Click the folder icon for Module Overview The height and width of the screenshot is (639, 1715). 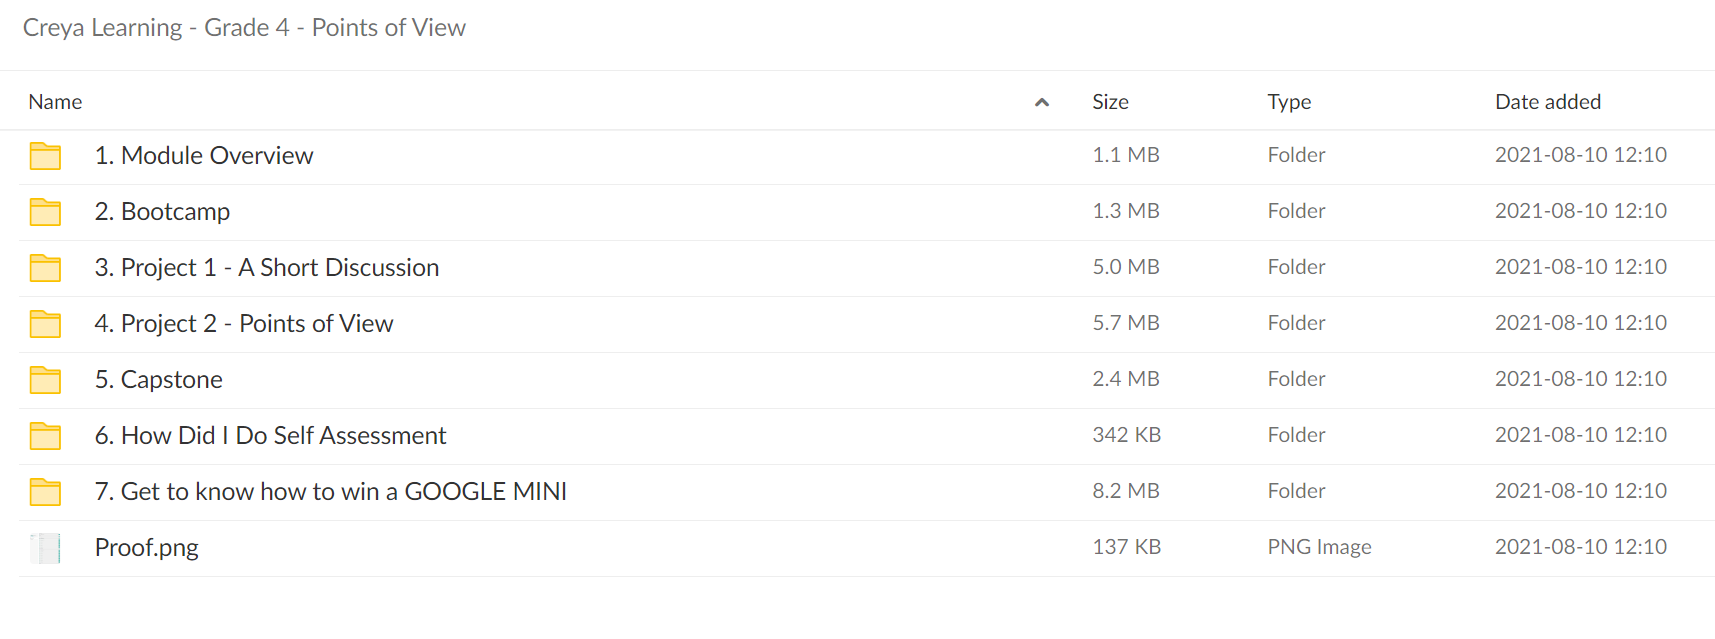[45, 156]
